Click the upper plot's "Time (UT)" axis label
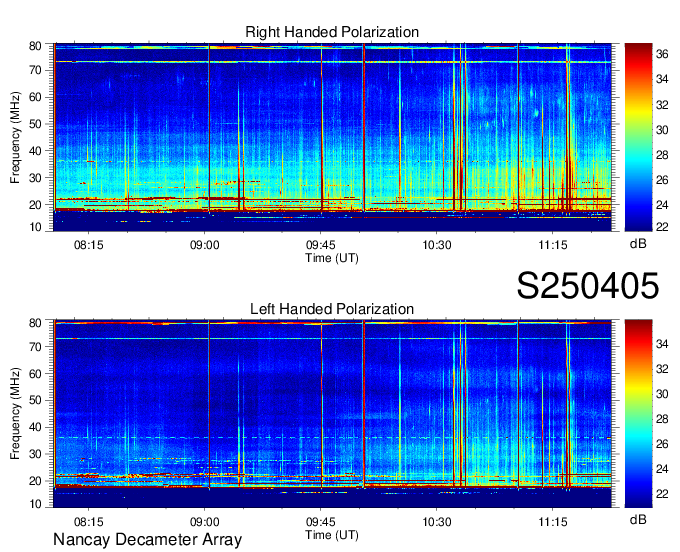This screenshot has height=552, width=680. (x=332, y=258)
